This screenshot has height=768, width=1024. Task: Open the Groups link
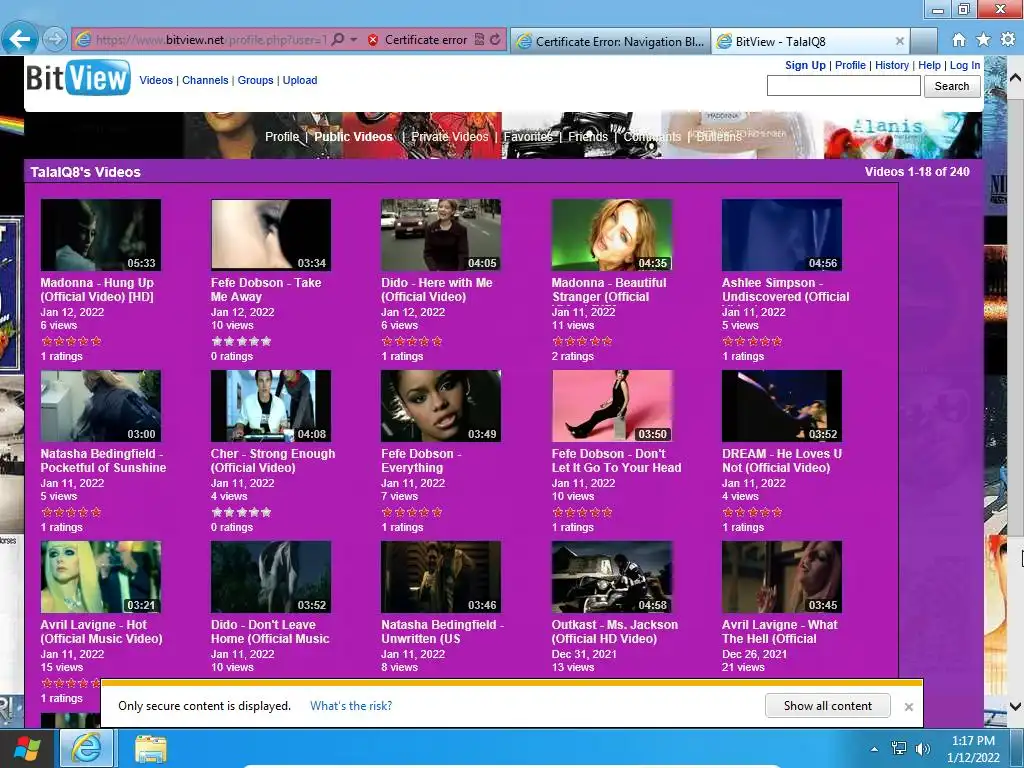(255, 80)
